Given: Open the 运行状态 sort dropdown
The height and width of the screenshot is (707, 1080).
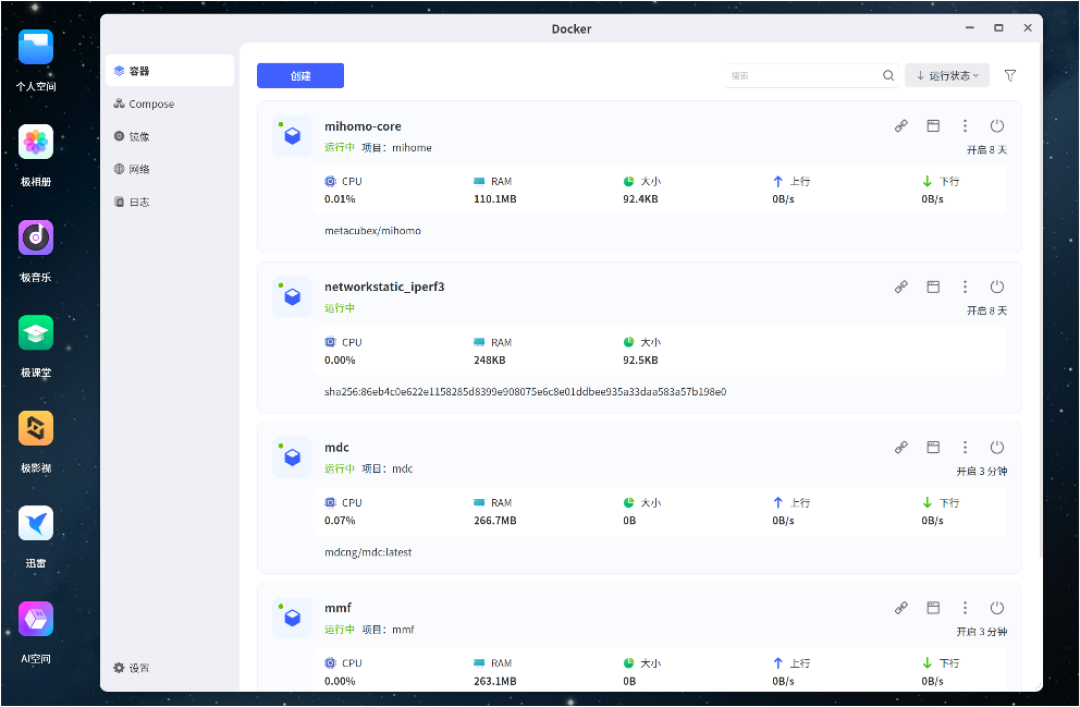Looking at the screenshot, I should (x=947, y=76).
